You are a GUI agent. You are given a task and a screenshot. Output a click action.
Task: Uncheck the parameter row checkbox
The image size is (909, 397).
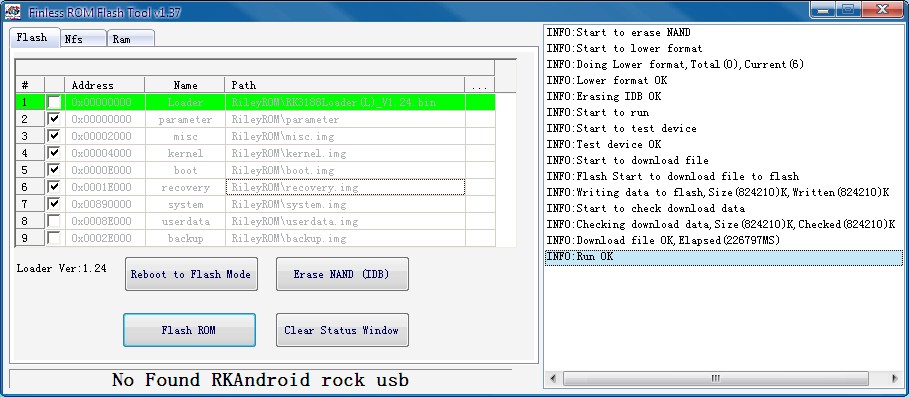coord(54,119)
